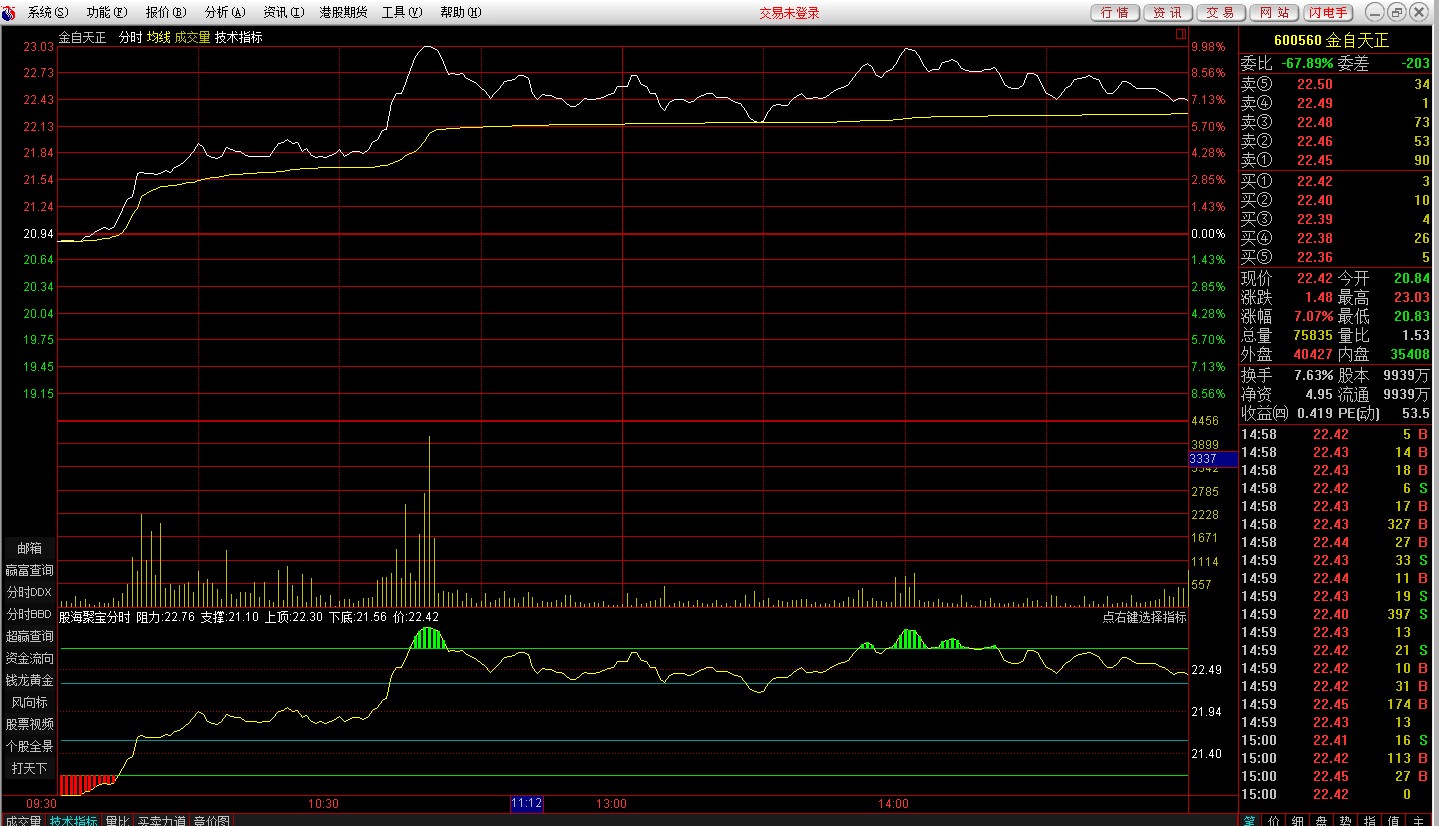1439x826 pixels.
Task: Click the 交易 button in the top bar
Action: [1220, 12]
